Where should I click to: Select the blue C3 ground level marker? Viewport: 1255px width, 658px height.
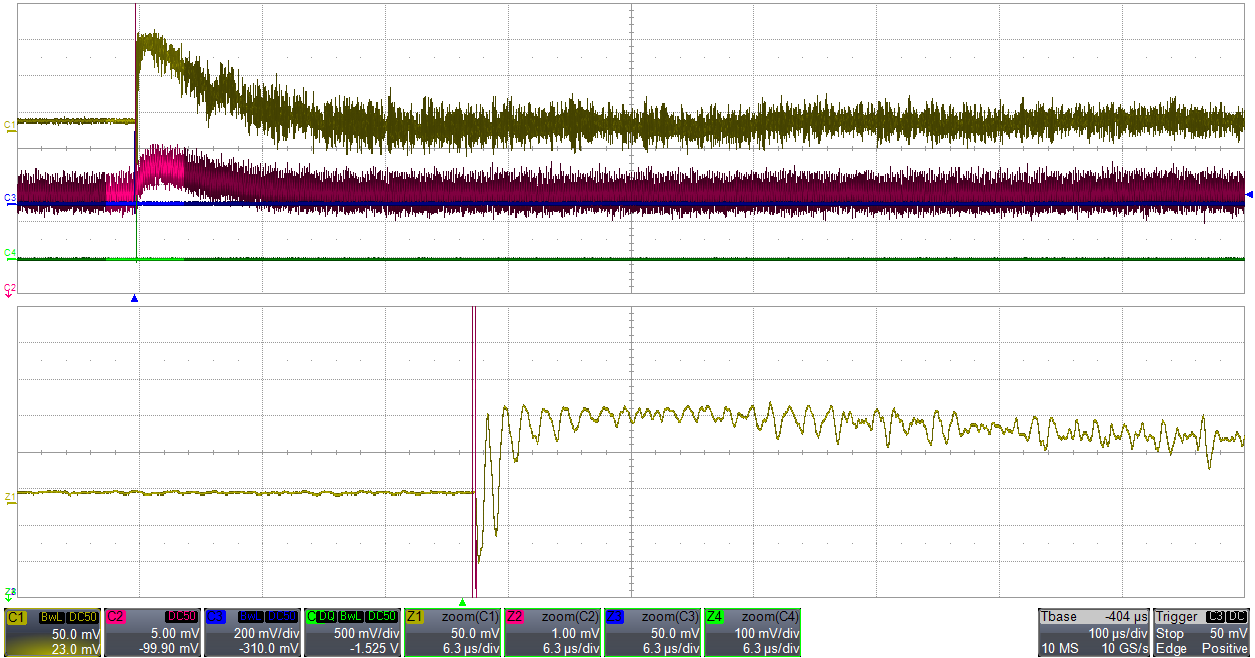pos(9,199)
